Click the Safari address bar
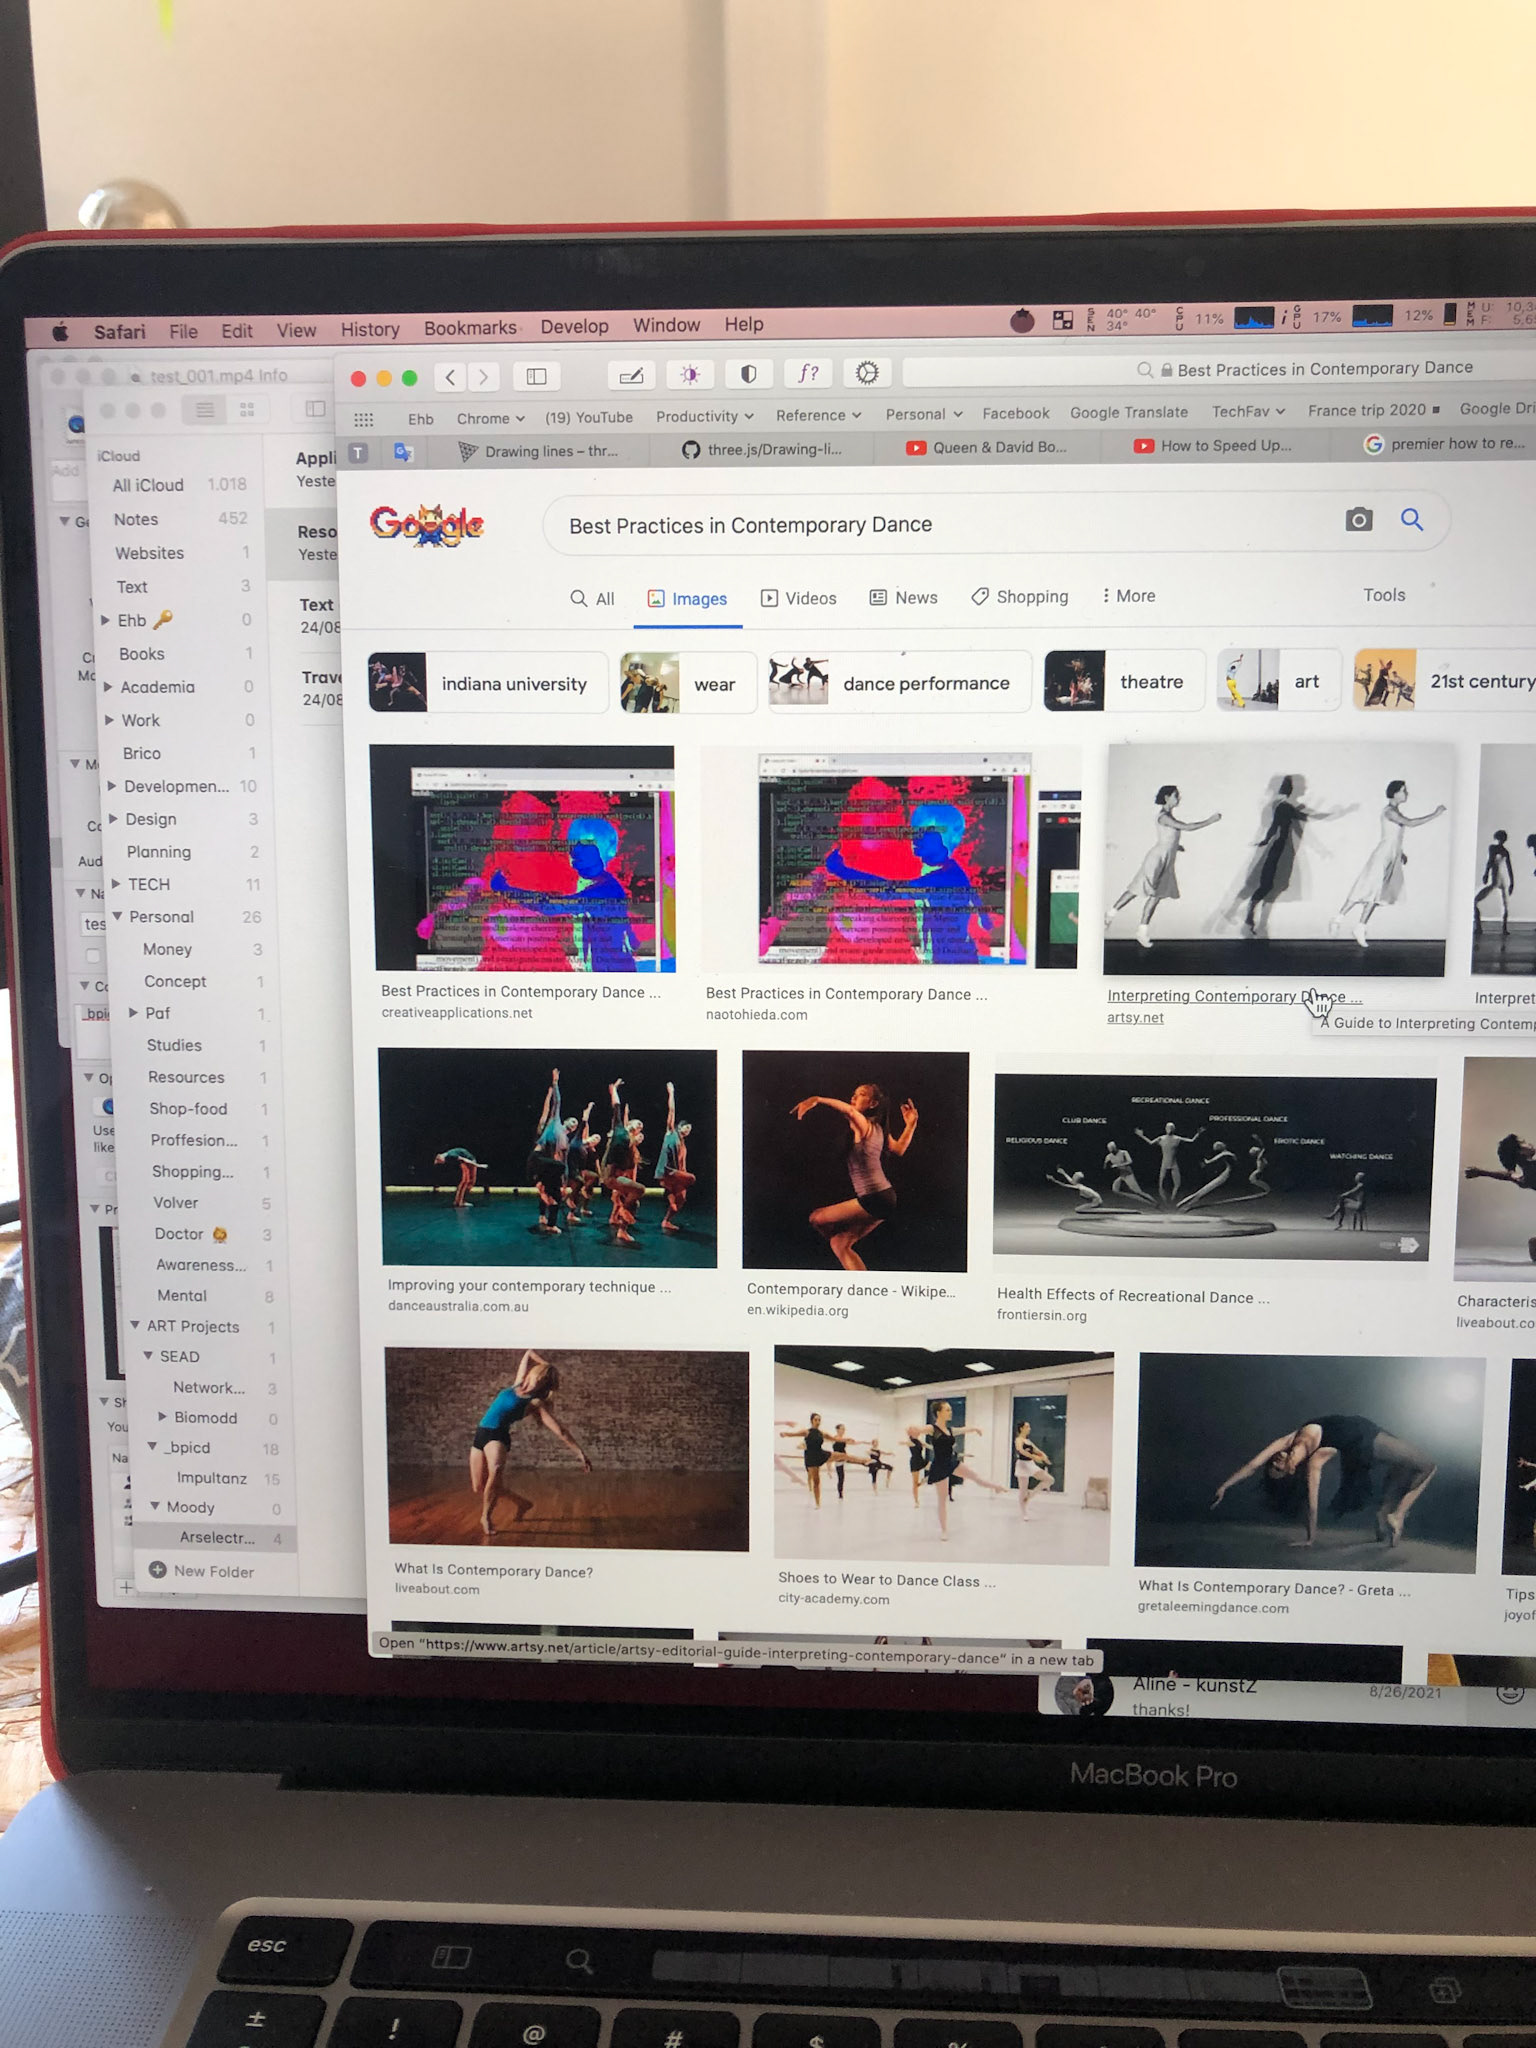 pos(1220,369)
